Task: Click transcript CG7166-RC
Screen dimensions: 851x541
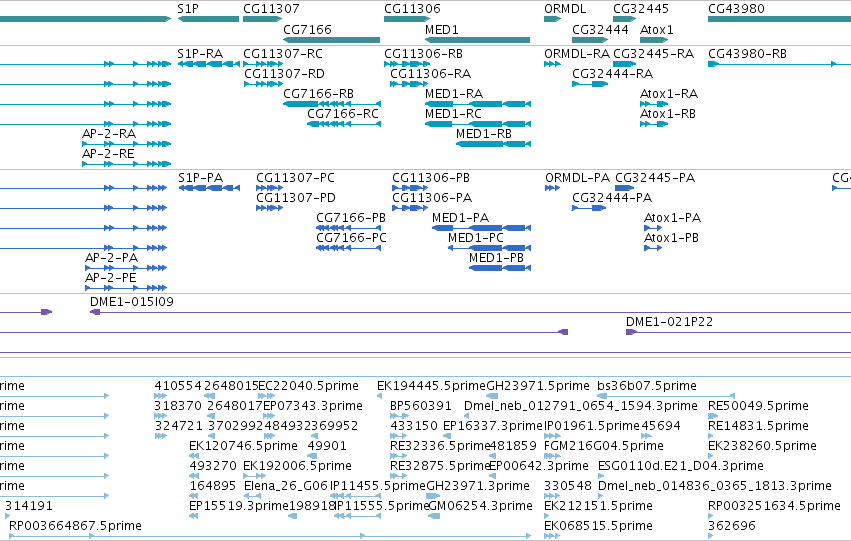Action: tap(343, 114)
